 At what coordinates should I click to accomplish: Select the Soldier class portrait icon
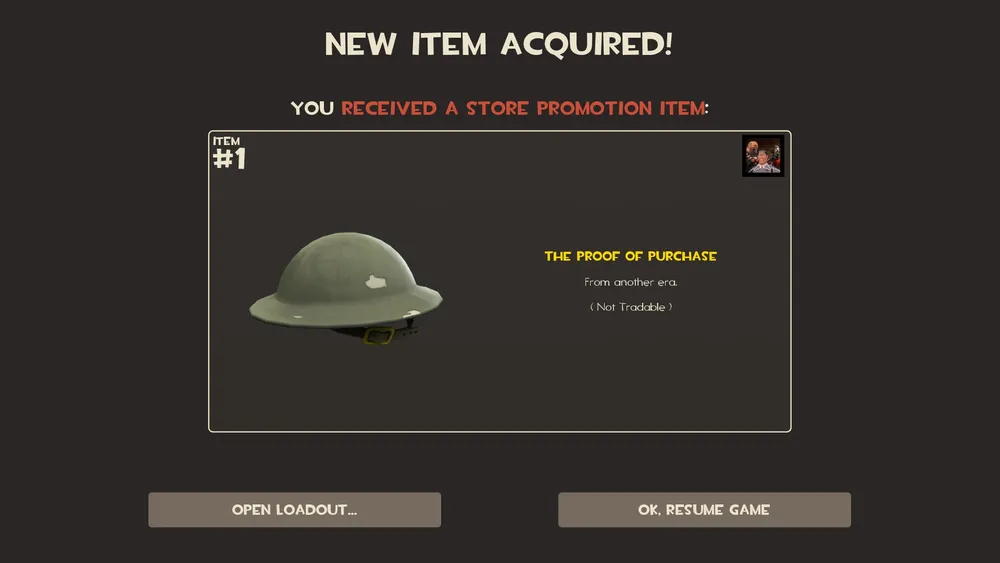tap(763, 156)
